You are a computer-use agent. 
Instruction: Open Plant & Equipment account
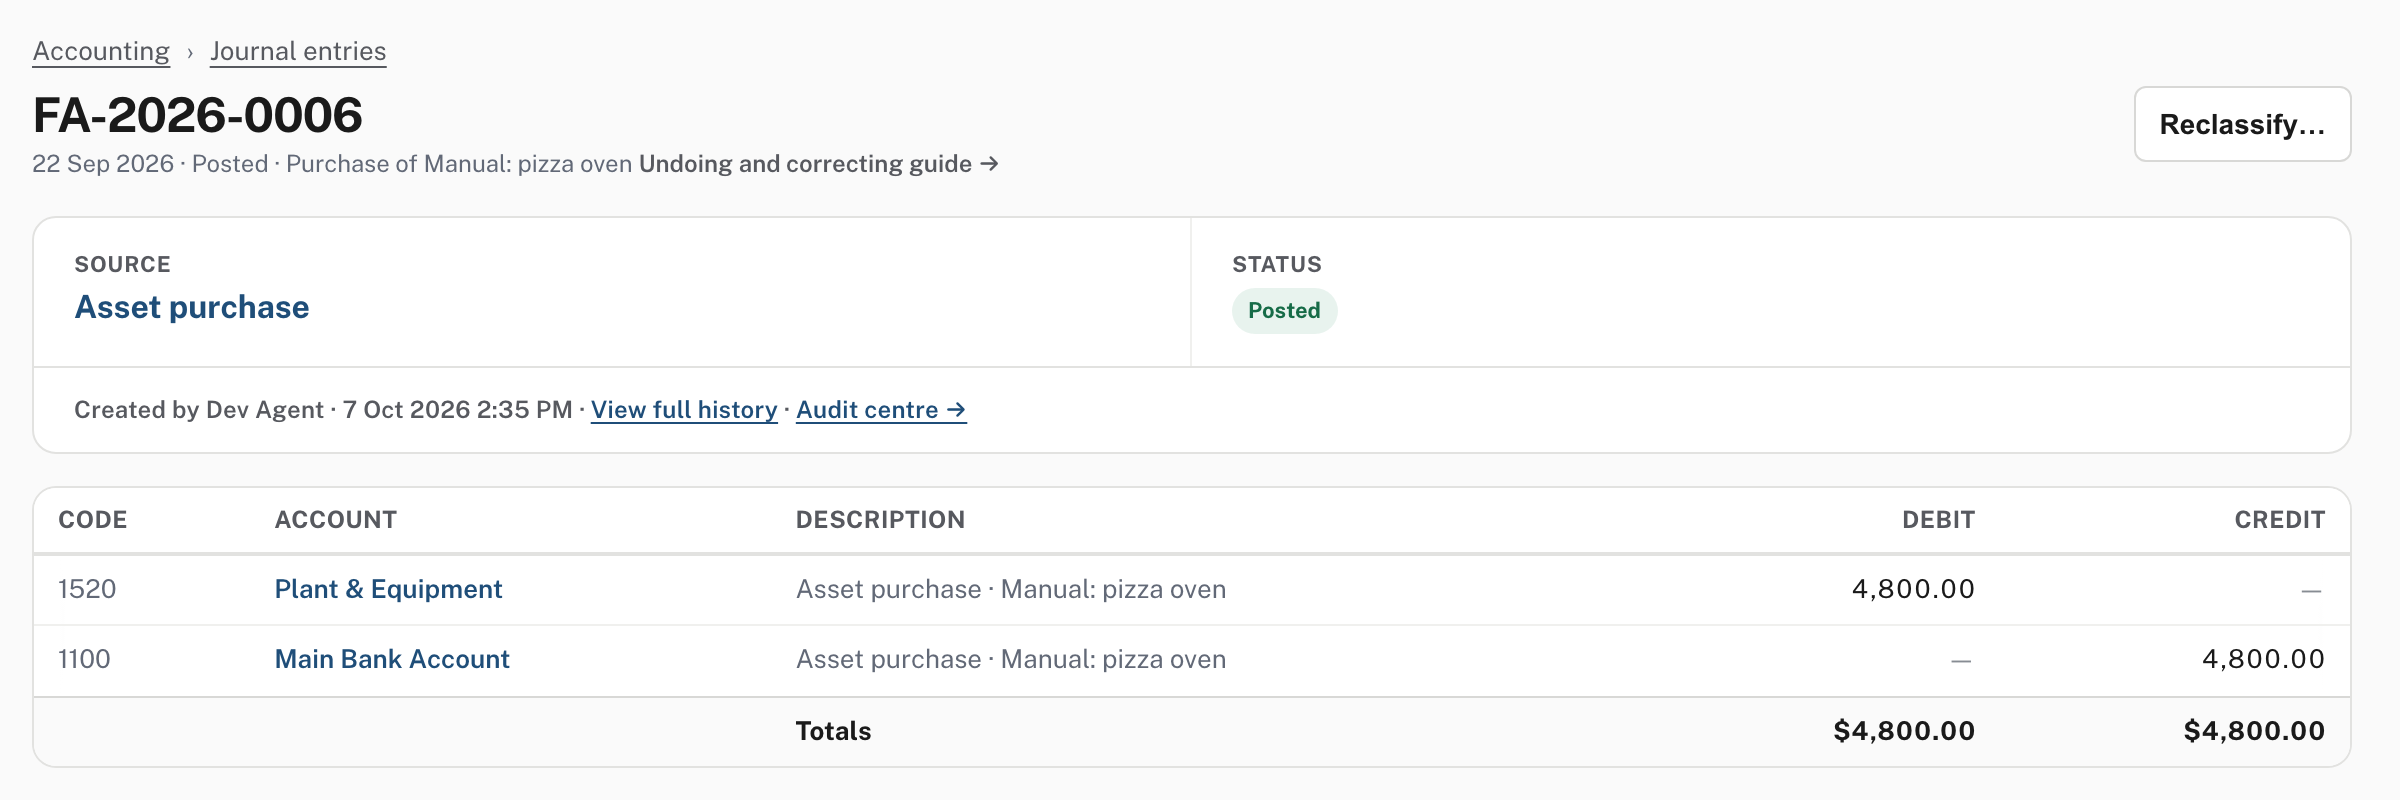click(x=388, y=589)
